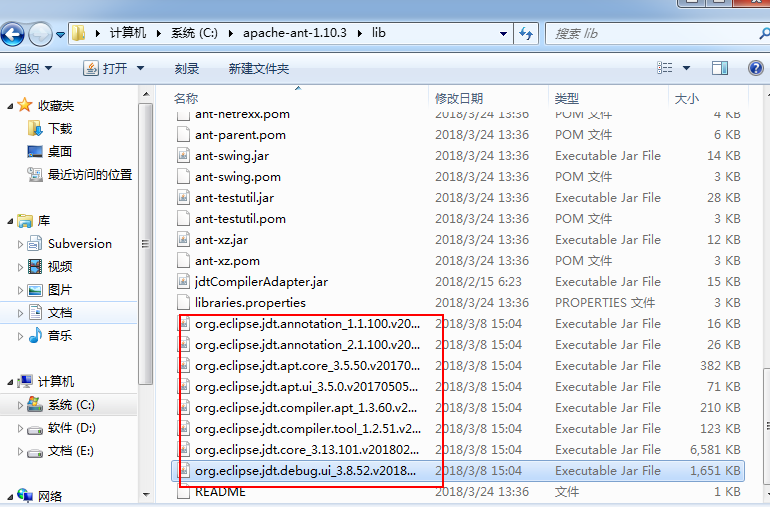
Task: Sort files by 大小 column header
Action: pos(687,98)
